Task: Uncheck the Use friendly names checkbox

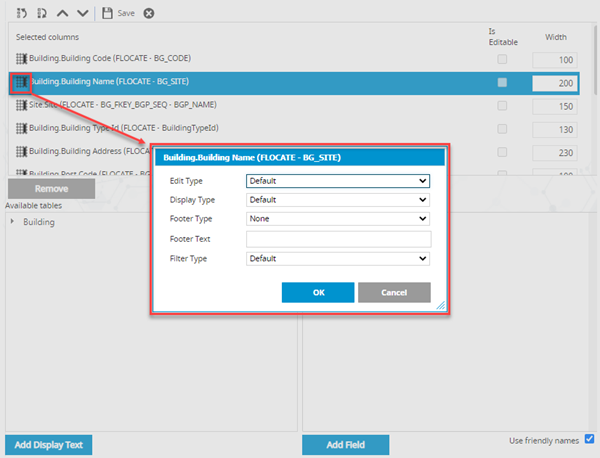Action: tap(589, 439)
